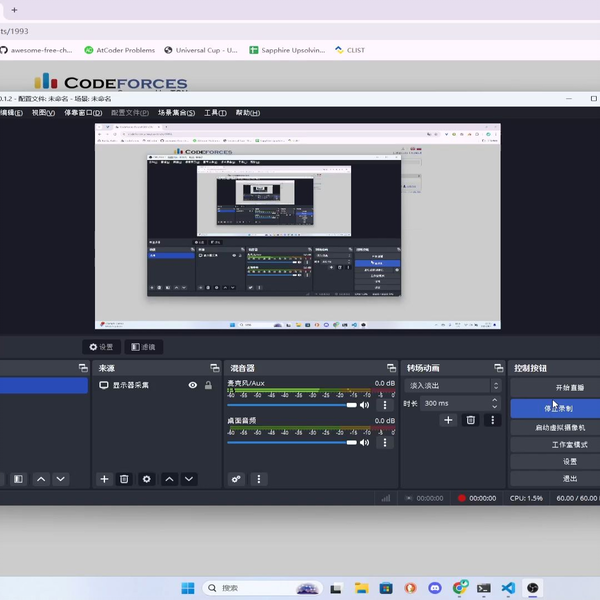Click the 开始直播 button

(556, 387)
